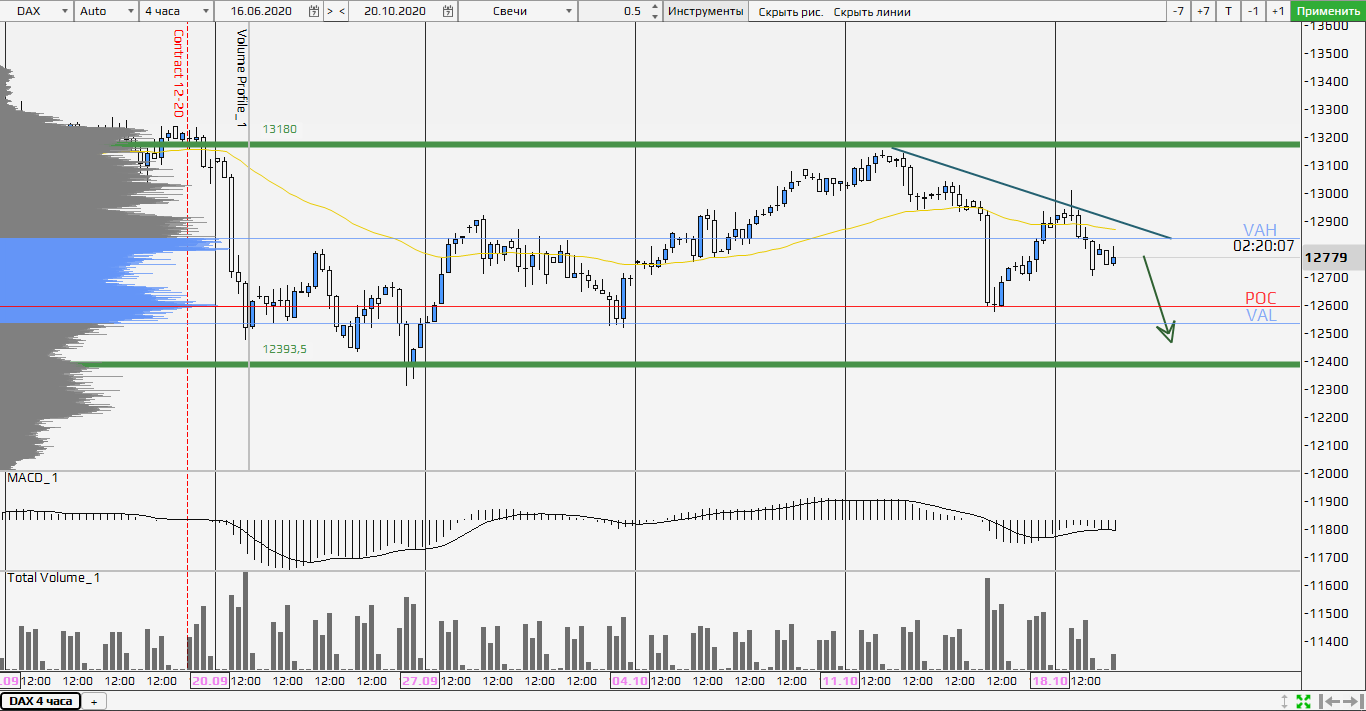Toggle 'Скрыть линии' to hide lines
This screenshot has width=1366, height=711.
pos(872,11)
